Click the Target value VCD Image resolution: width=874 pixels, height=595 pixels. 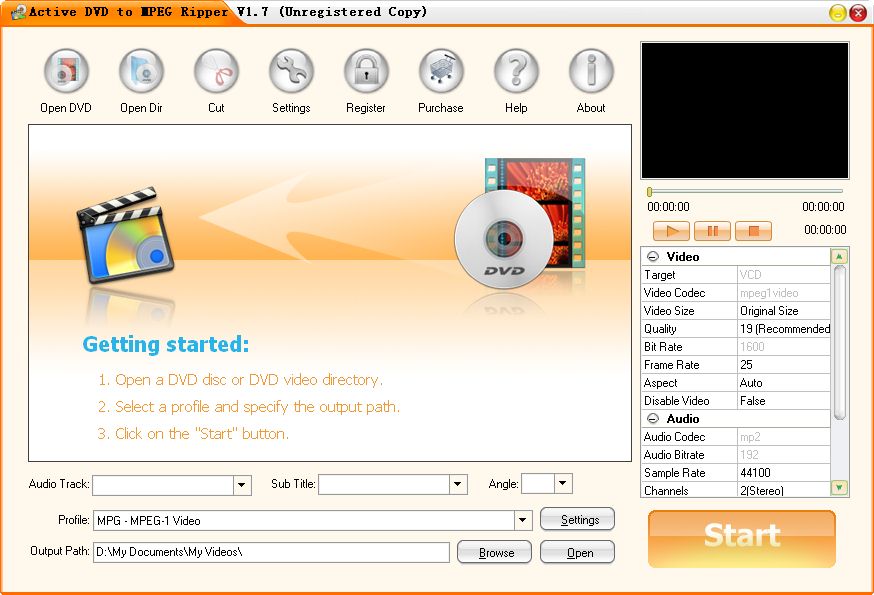[784, 274]
